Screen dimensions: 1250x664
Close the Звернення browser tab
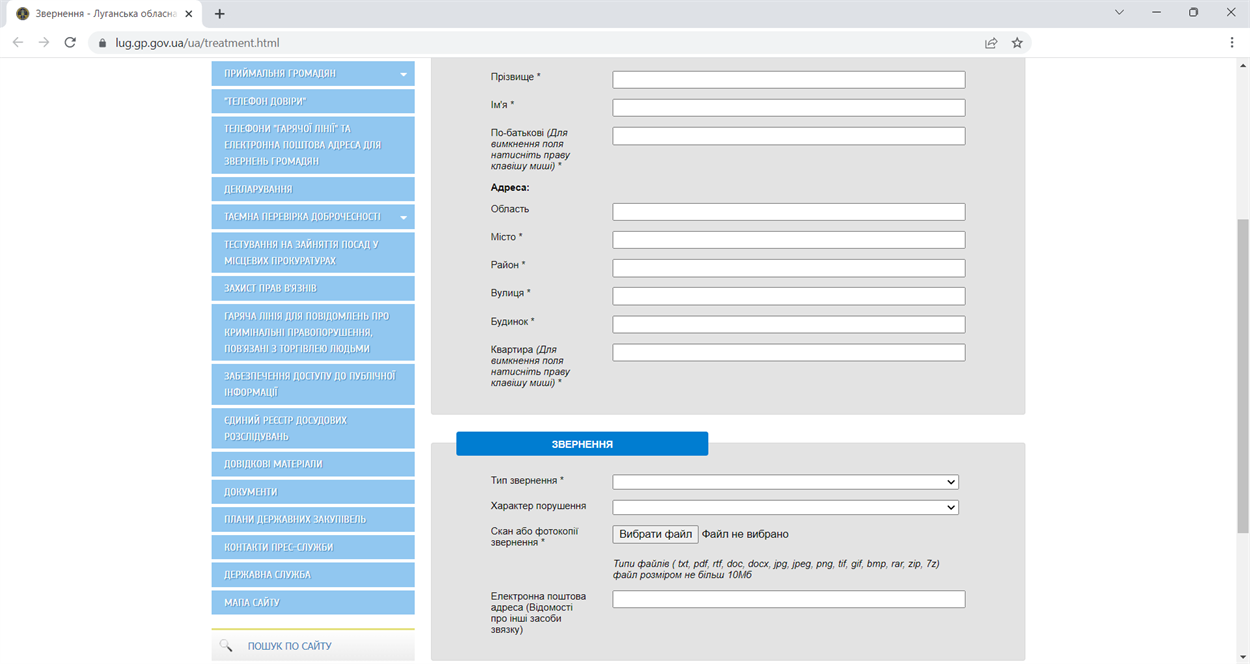[189, 13]
